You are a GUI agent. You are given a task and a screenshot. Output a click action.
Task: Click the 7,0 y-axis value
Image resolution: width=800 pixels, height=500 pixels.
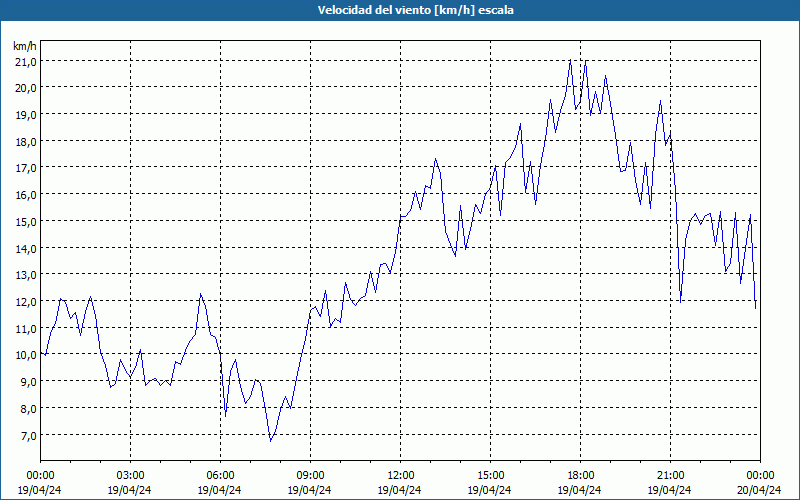[29, 436]
